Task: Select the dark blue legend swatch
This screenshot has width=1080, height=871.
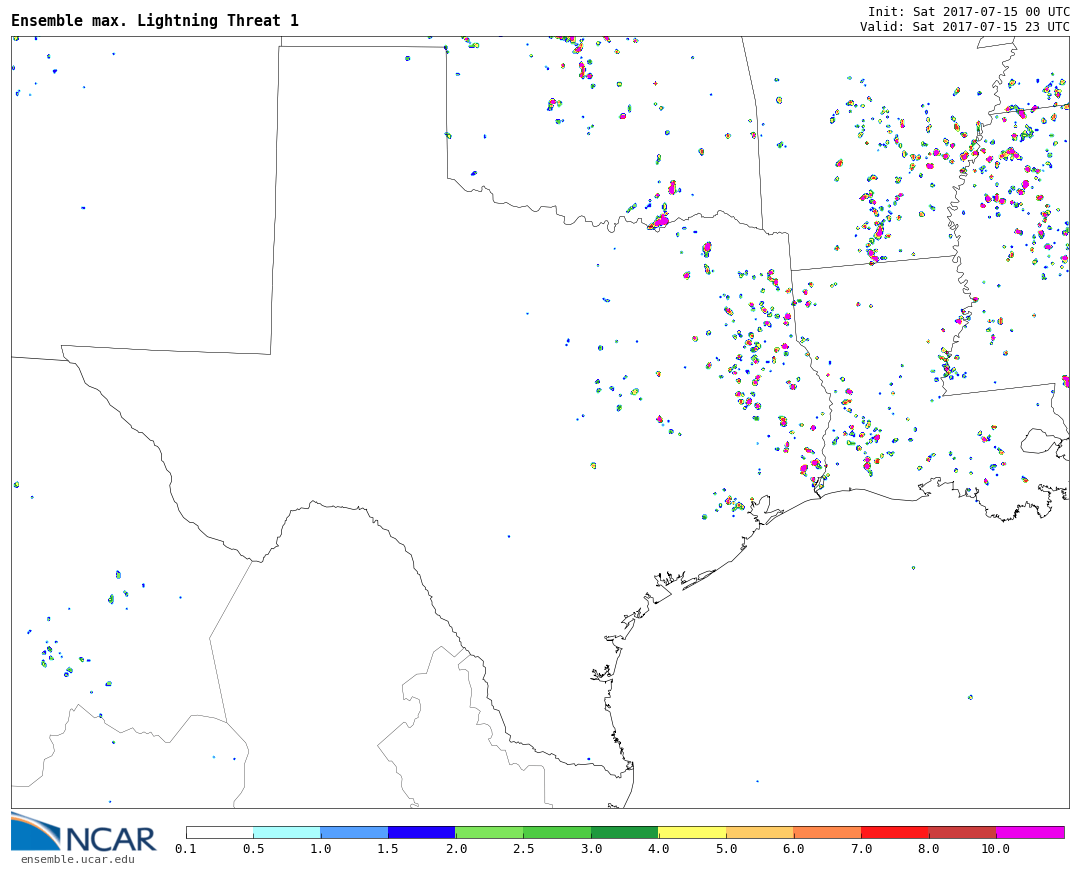Action: [x=422, y=832]
